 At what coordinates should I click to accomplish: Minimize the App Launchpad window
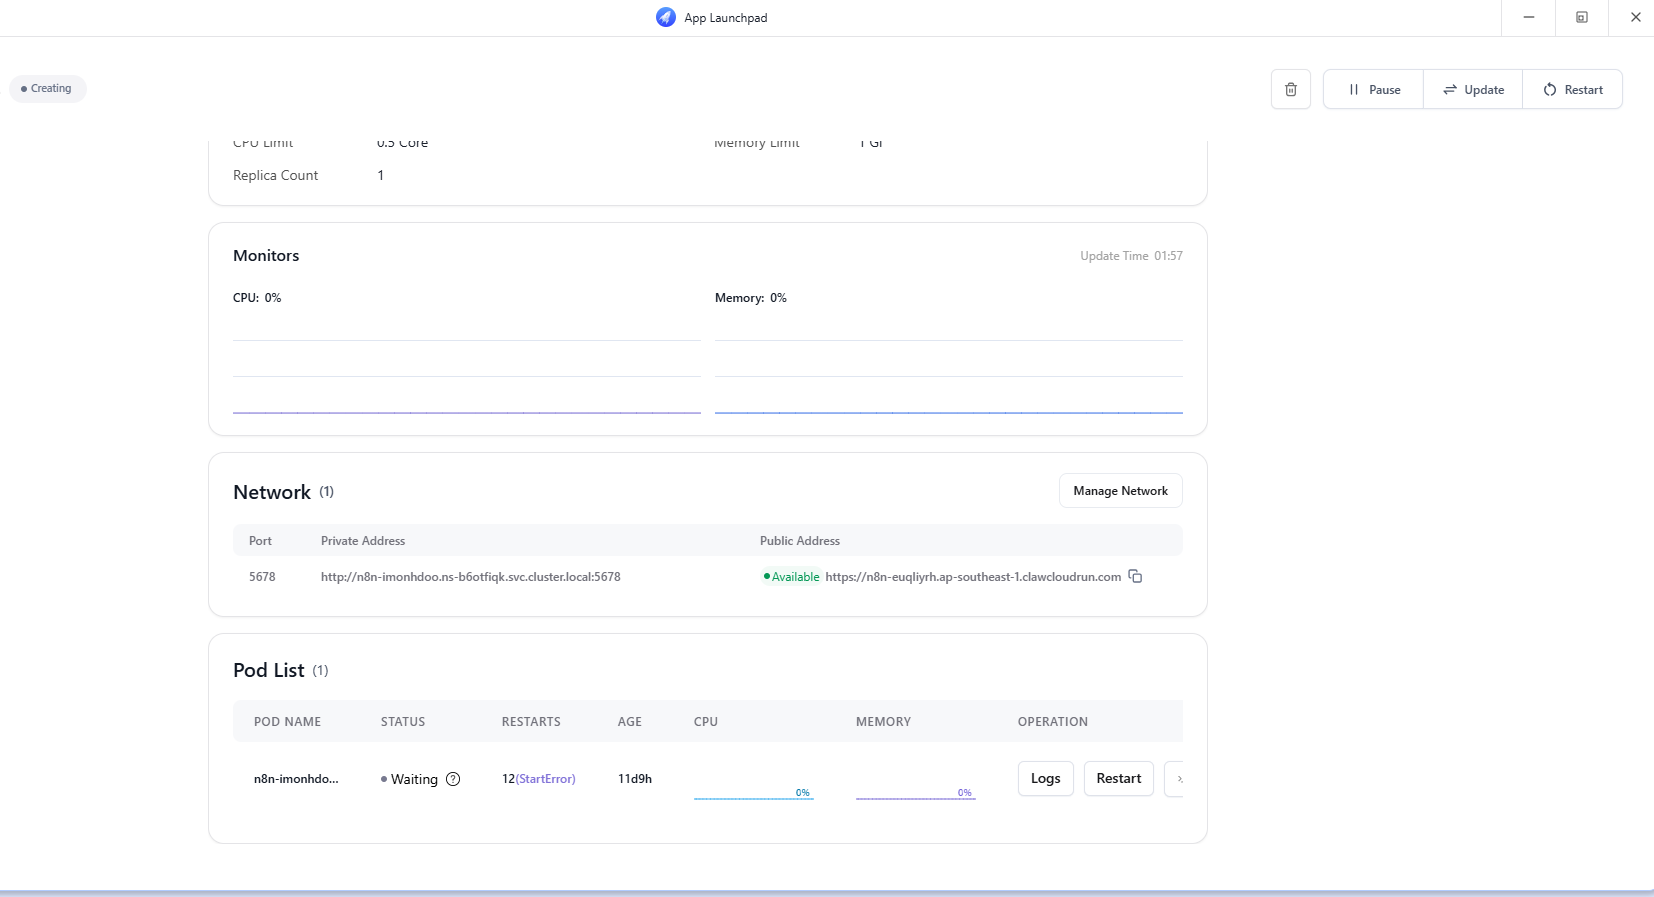[x=1528, y=17]
